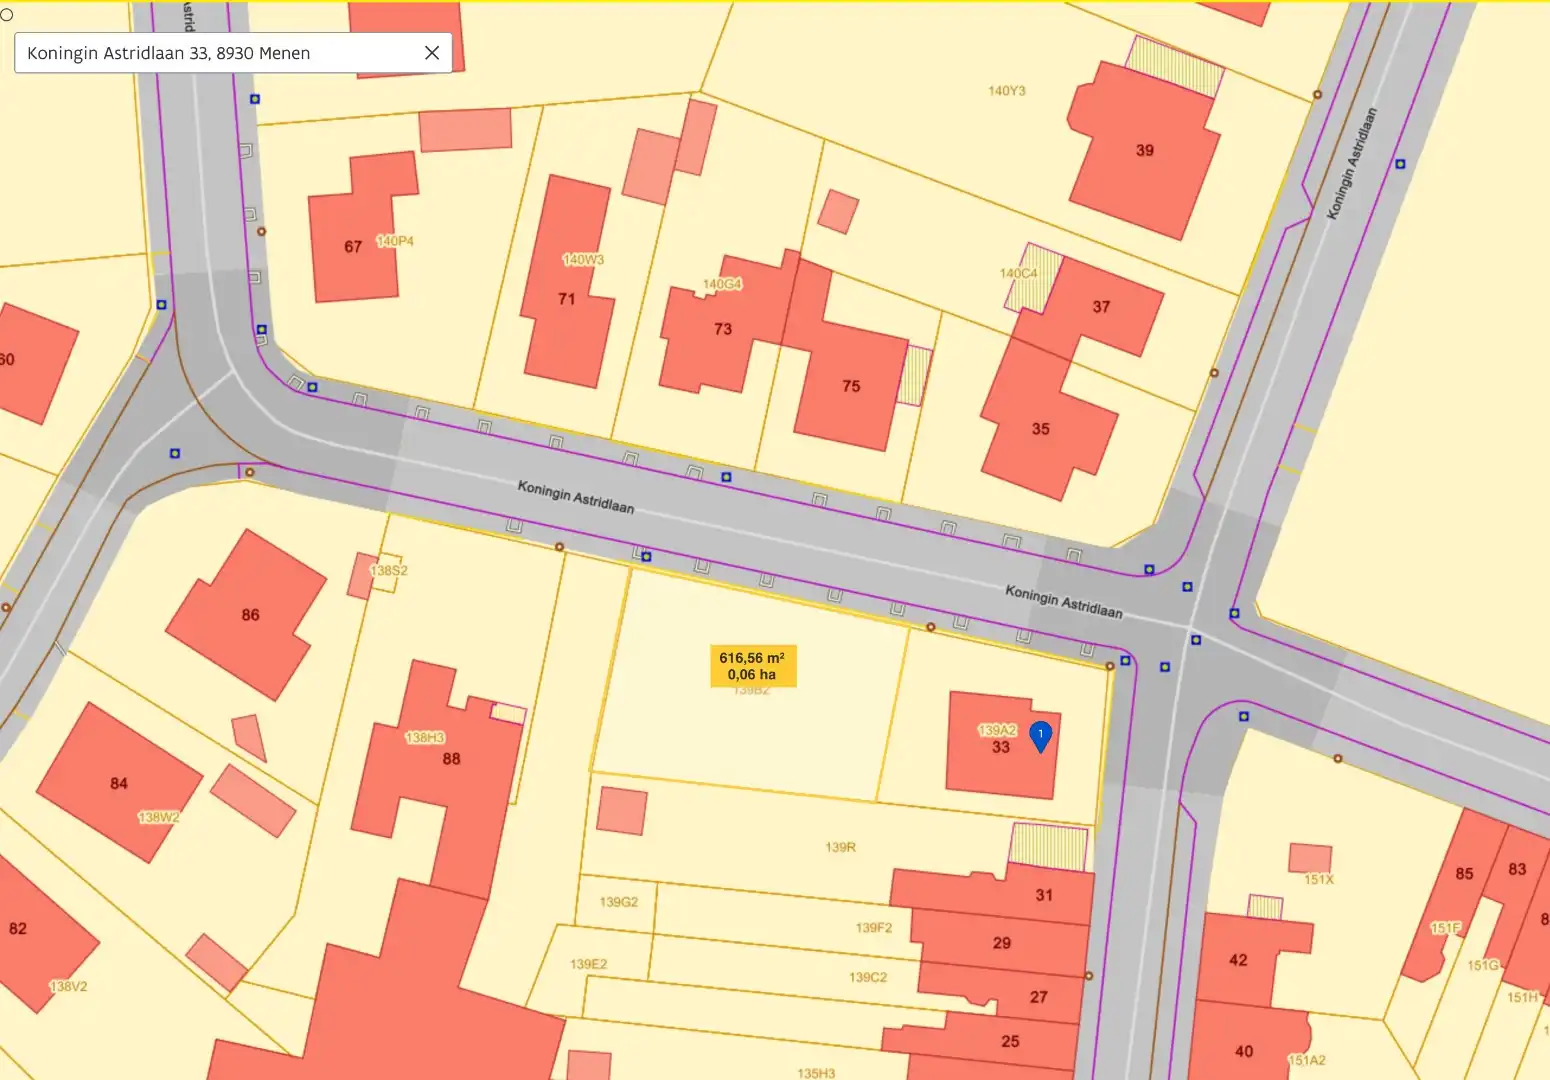Click the small circle icon in top-left corner
Screen dimensions: 1550x1080
click(x=7, y=15)
